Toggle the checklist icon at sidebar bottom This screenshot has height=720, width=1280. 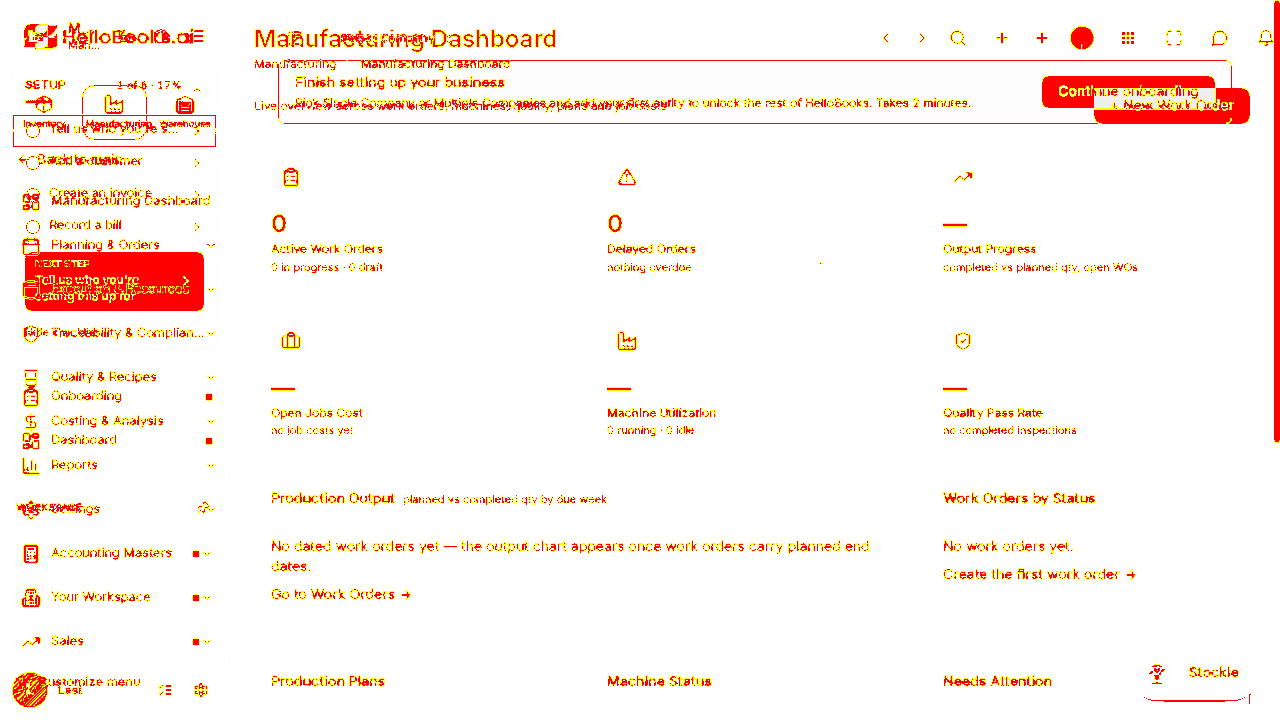[x=166, y=690]
